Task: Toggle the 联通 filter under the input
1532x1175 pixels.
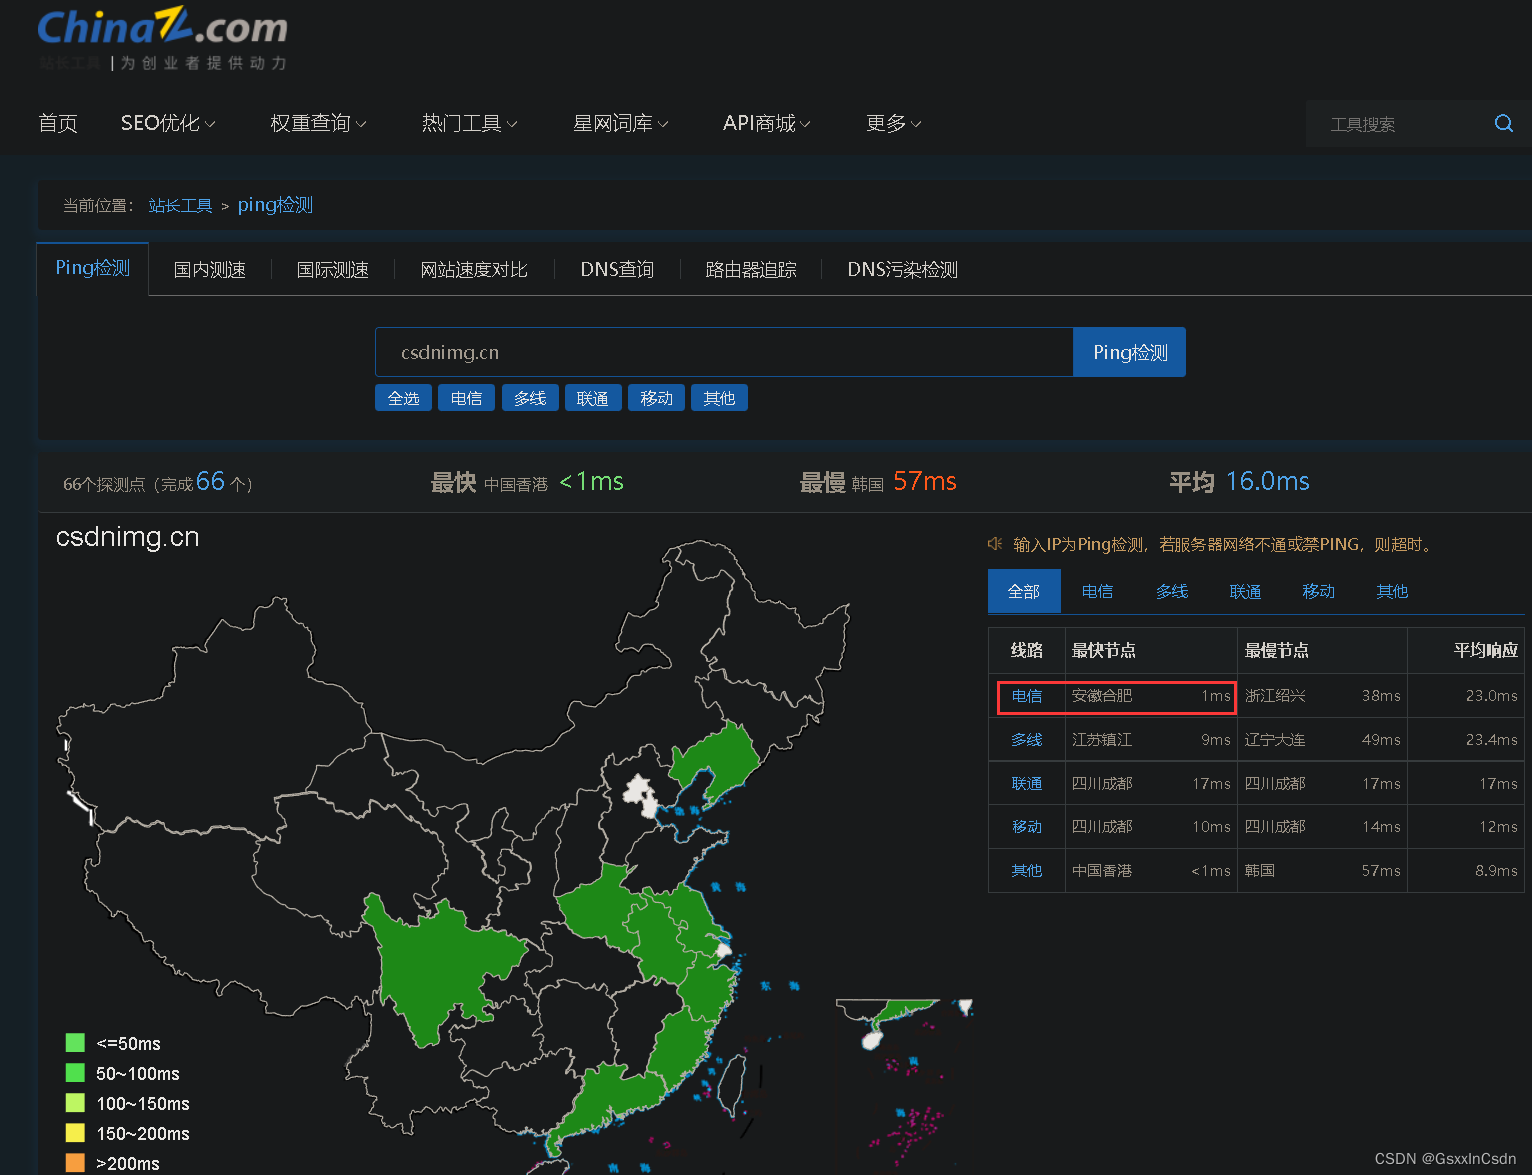Action: (593, 398)
